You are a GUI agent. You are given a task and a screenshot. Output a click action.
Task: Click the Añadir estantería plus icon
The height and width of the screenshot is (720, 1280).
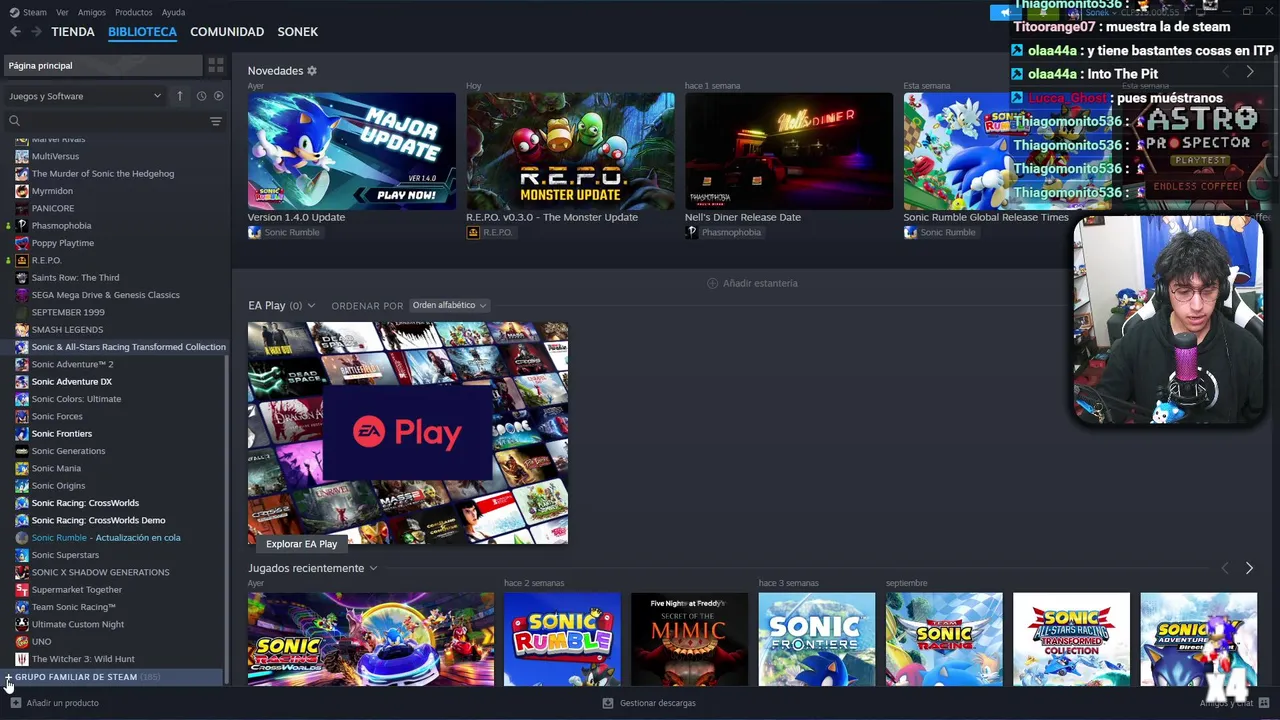click(713, 283)
